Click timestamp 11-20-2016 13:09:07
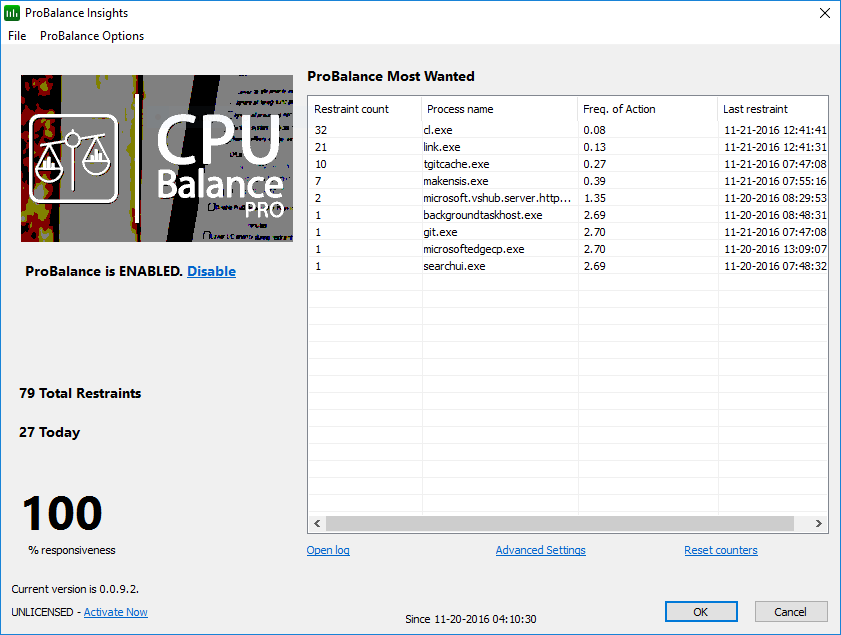Screen dimensions: 841x635 (775, 249)
